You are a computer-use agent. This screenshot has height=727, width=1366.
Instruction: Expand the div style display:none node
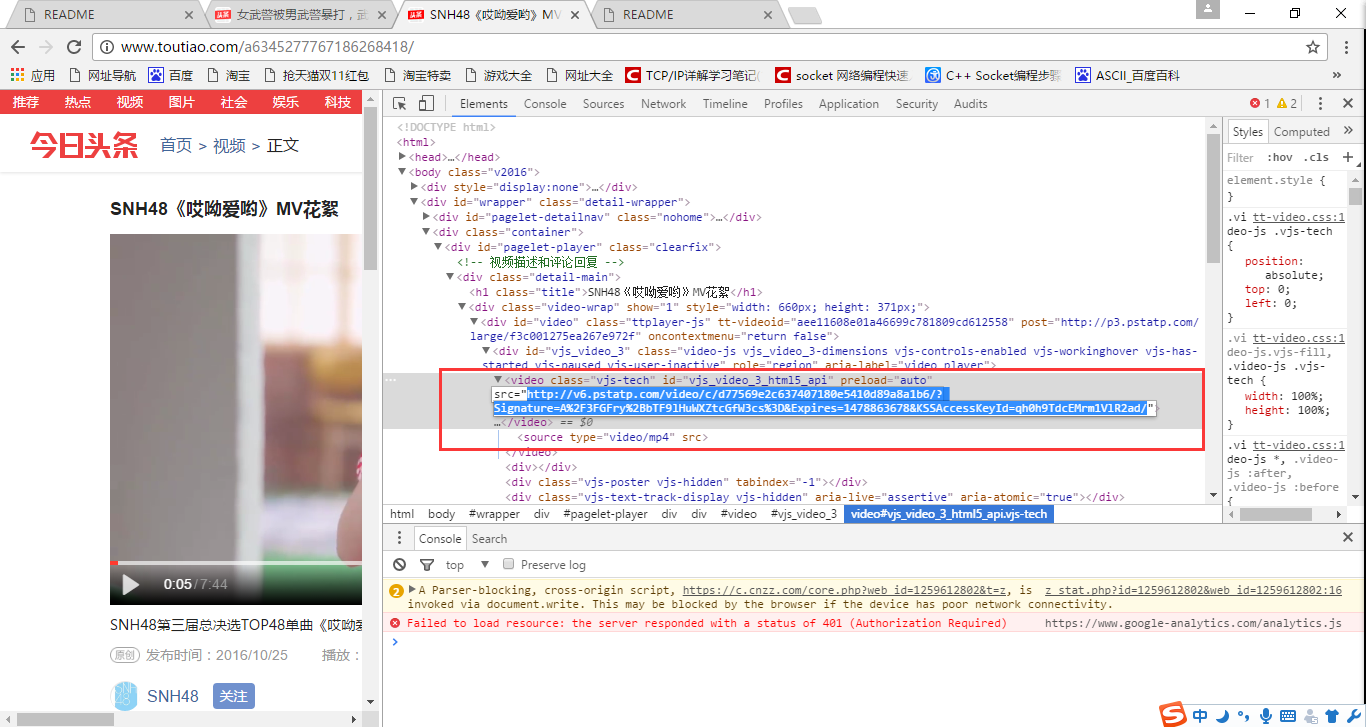pyautogui.click(x=415, y=187)
